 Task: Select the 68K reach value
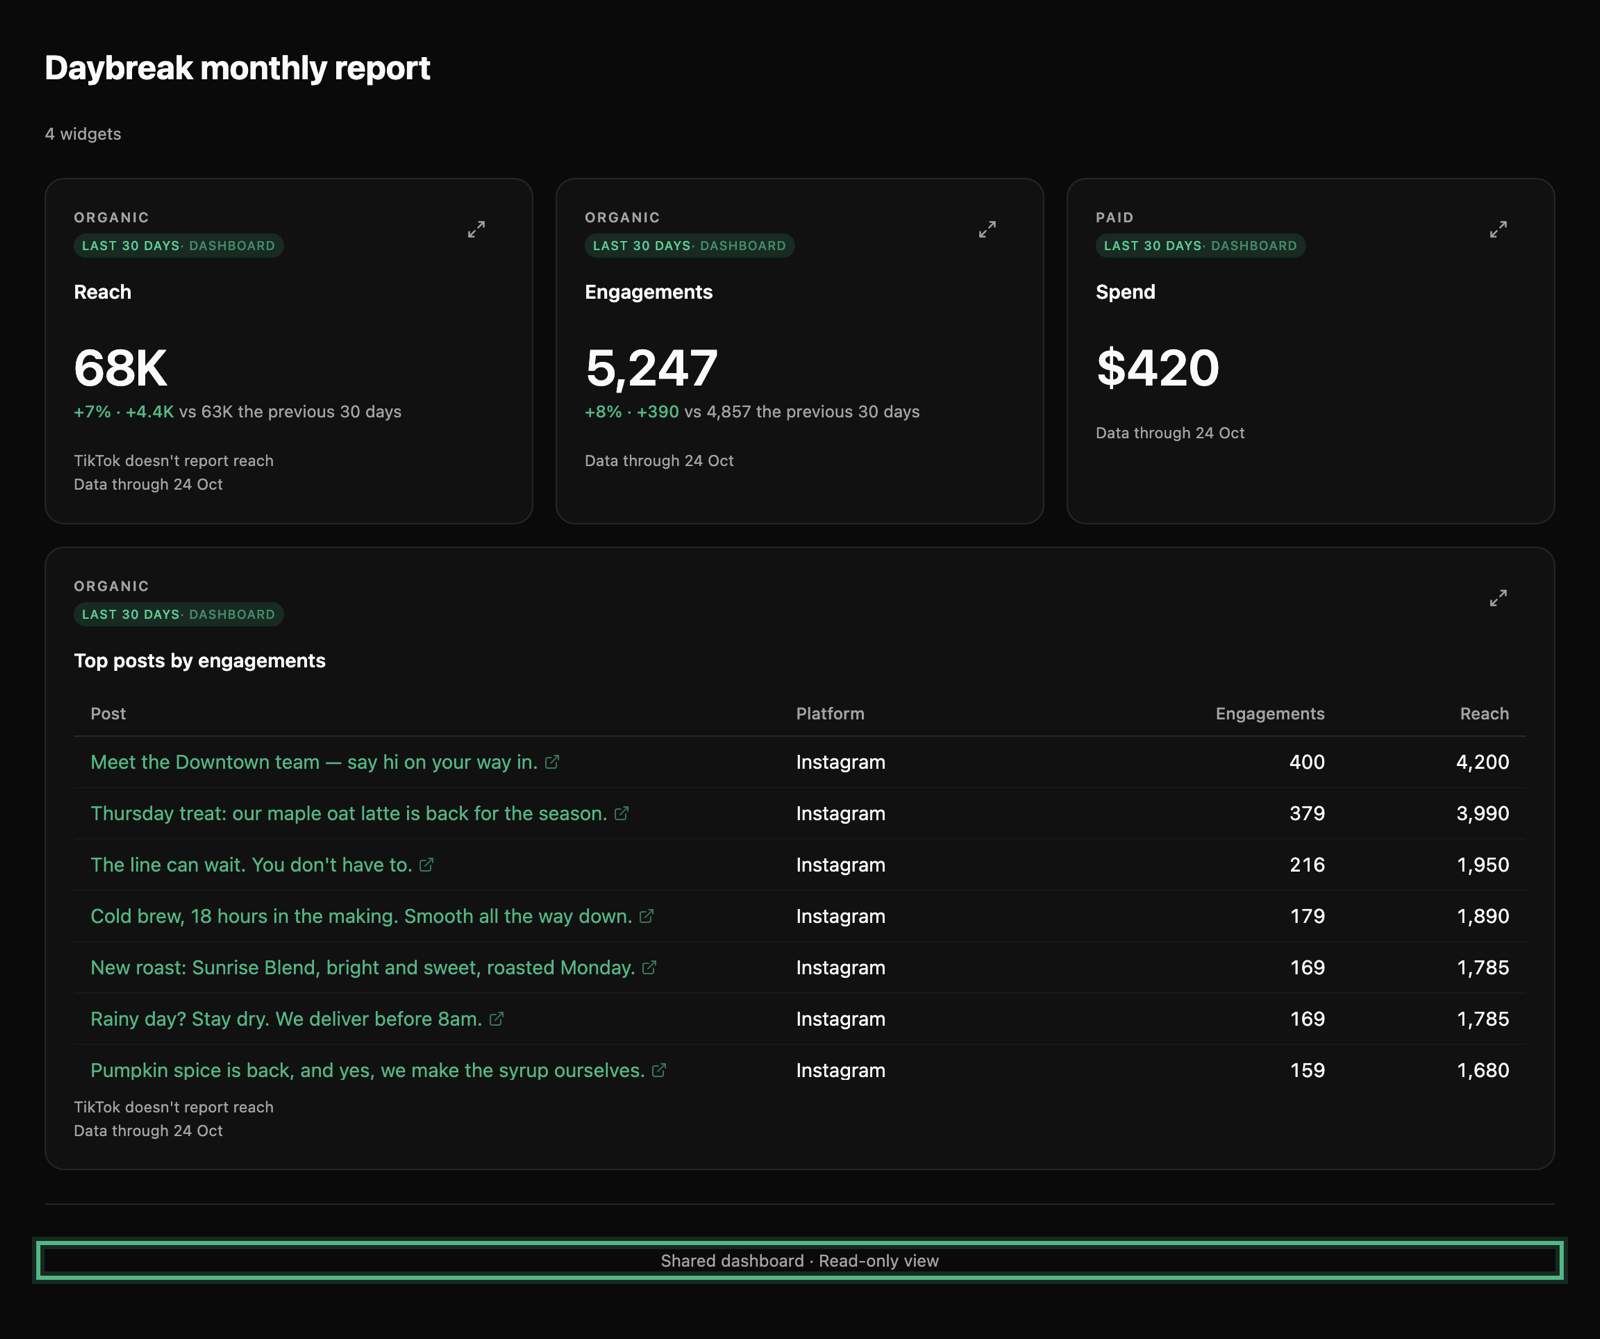click(120, 368)
